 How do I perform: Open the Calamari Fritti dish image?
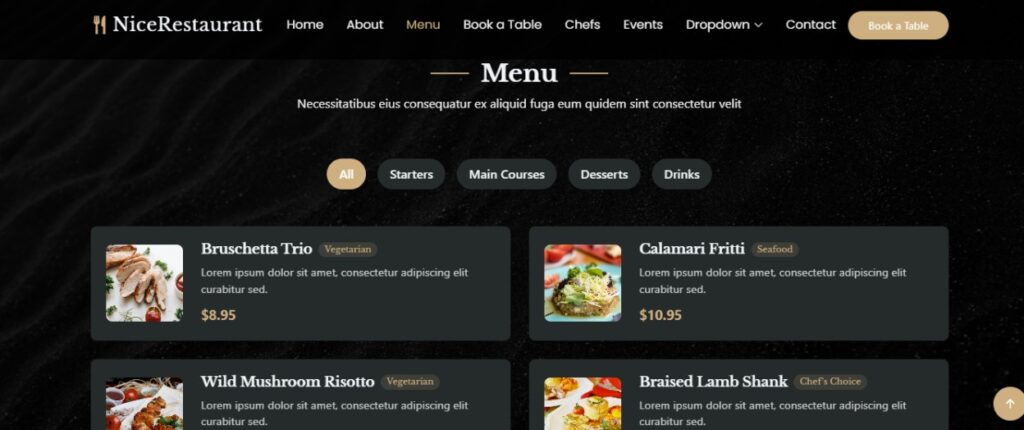tap(583, 283)
